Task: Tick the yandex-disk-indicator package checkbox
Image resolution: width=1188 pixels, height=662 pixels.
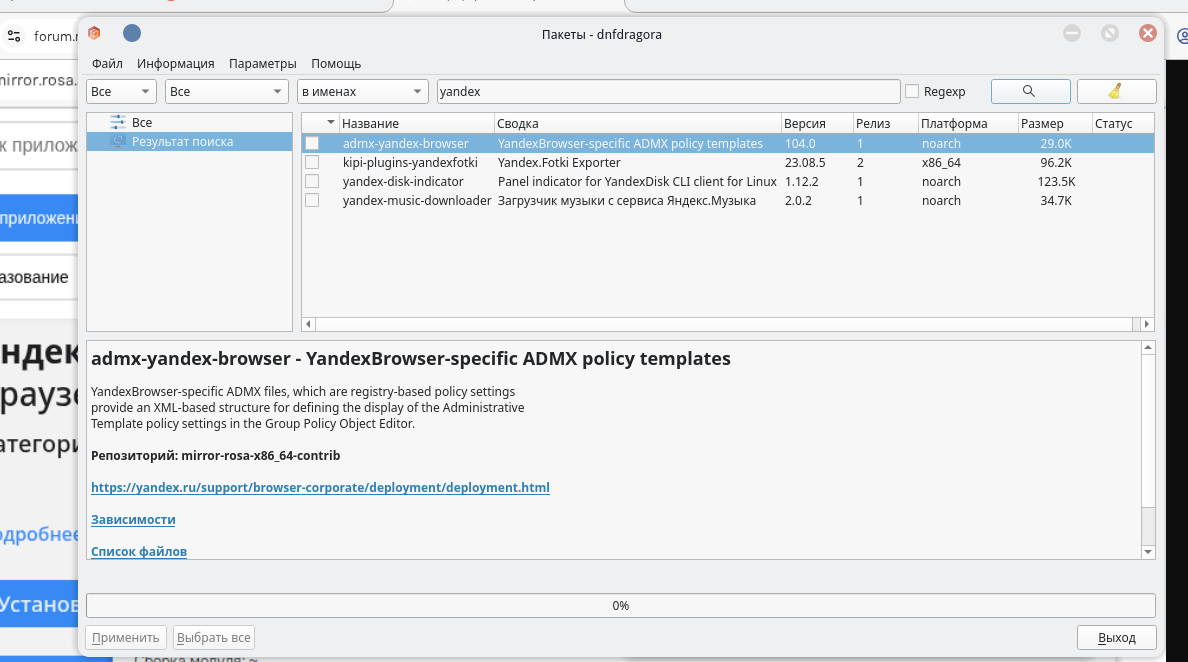Action: click(312, 181)
